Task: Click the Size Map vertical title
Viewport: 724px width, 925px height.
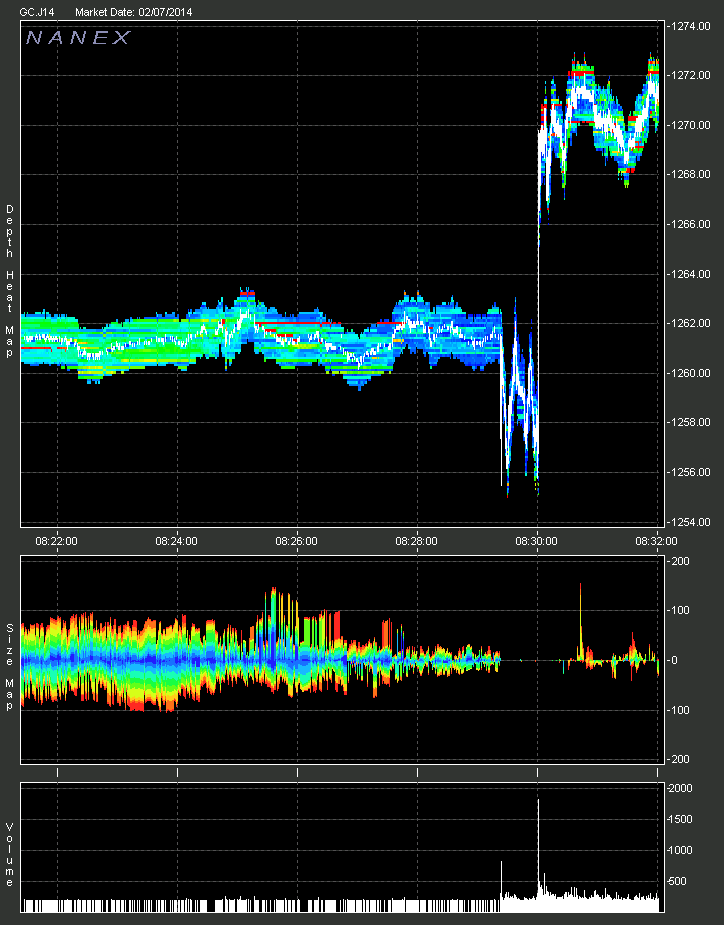Action: (9, 667)
